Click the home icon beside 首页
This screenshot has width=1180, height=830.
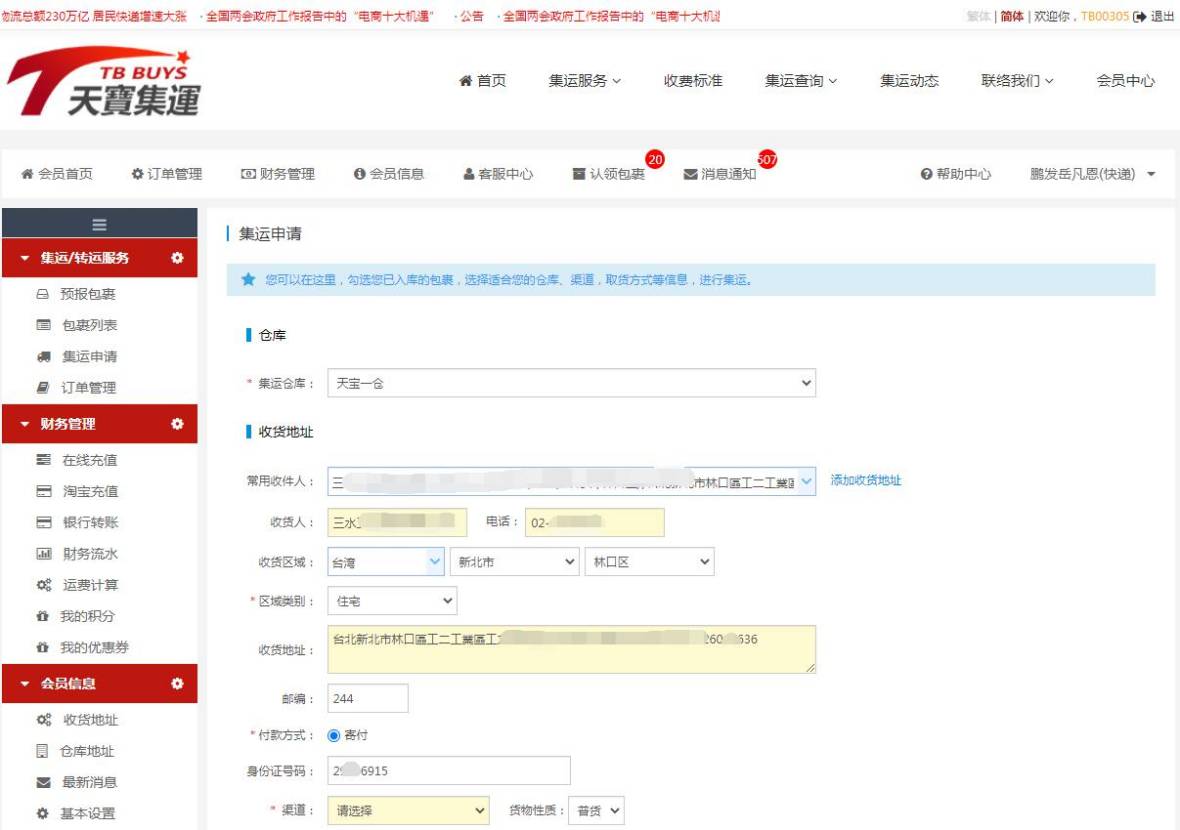pos(465,81)
